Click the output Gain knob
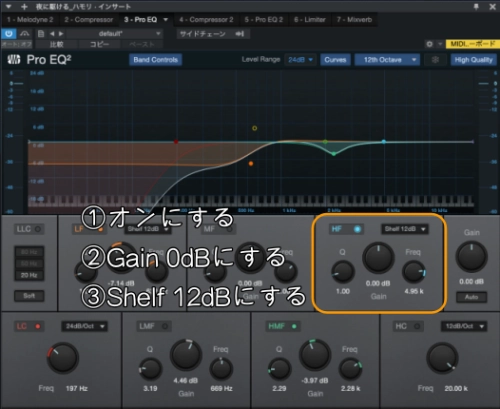 [x=471, y=258]
